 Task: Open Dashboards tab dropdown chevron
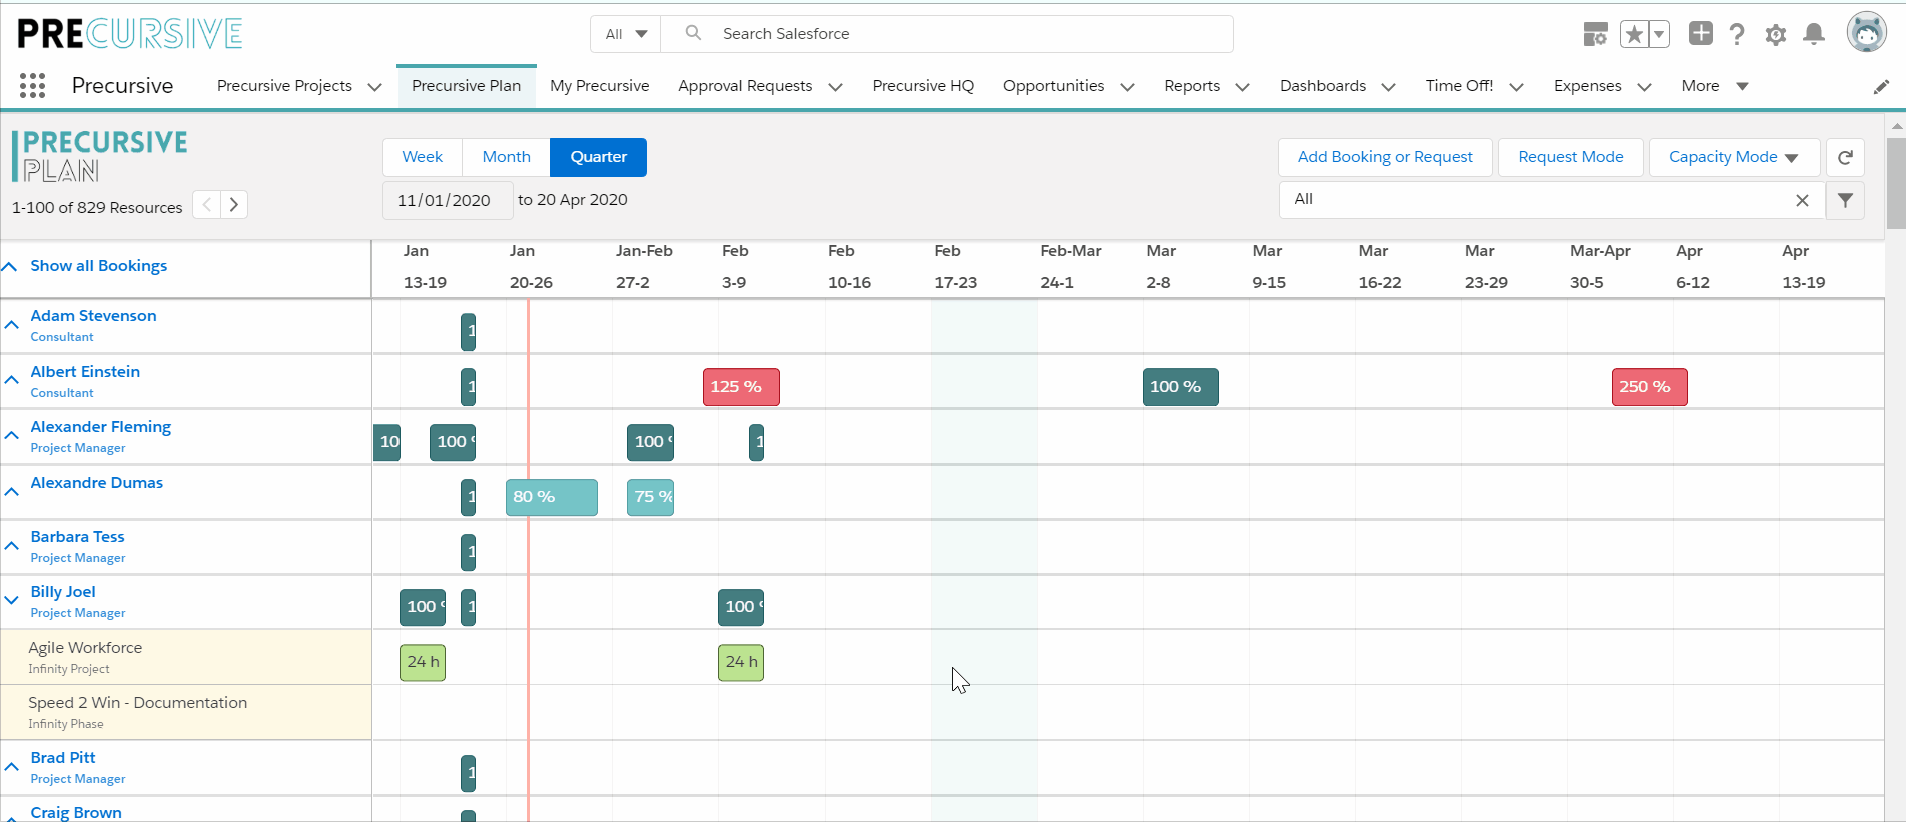[1389, 87]
